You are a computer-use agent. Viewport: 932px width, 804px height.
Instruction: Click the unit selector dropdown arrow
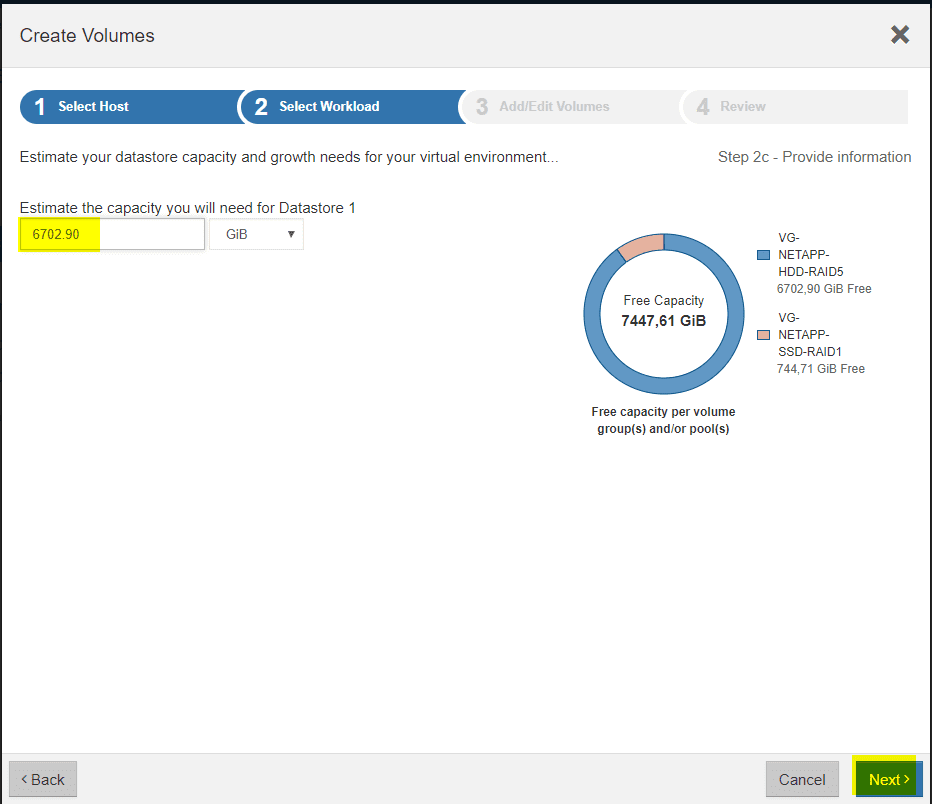(291, 234)
